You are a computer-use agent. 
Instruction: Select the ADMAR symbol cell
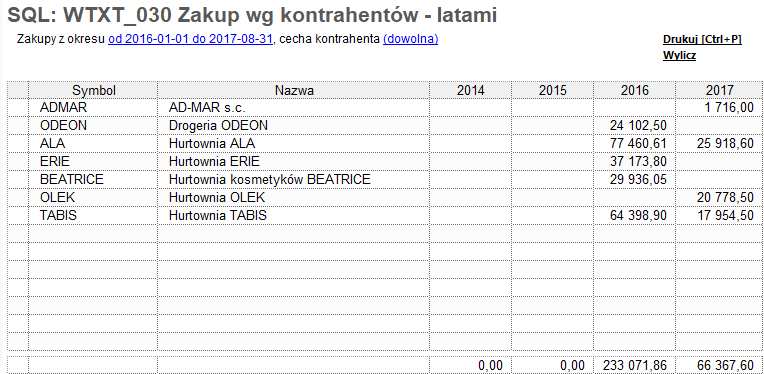pyautogui.click(x=93, y=108)
